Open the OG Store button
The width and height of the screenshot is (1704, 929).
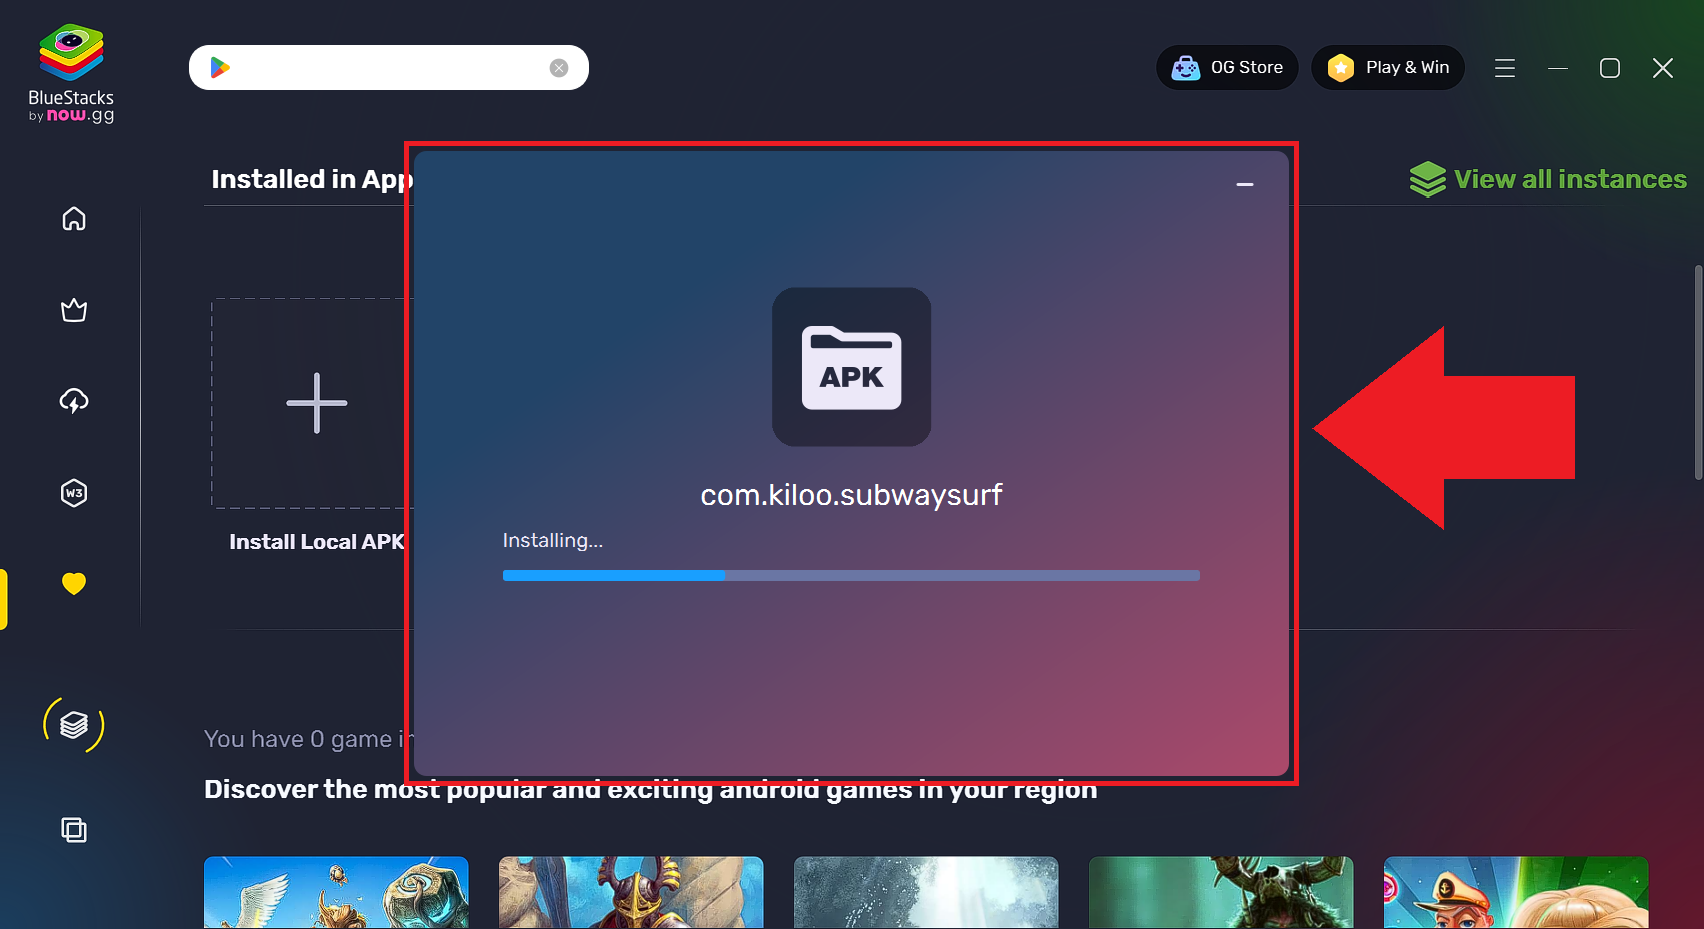point(1227,67)
